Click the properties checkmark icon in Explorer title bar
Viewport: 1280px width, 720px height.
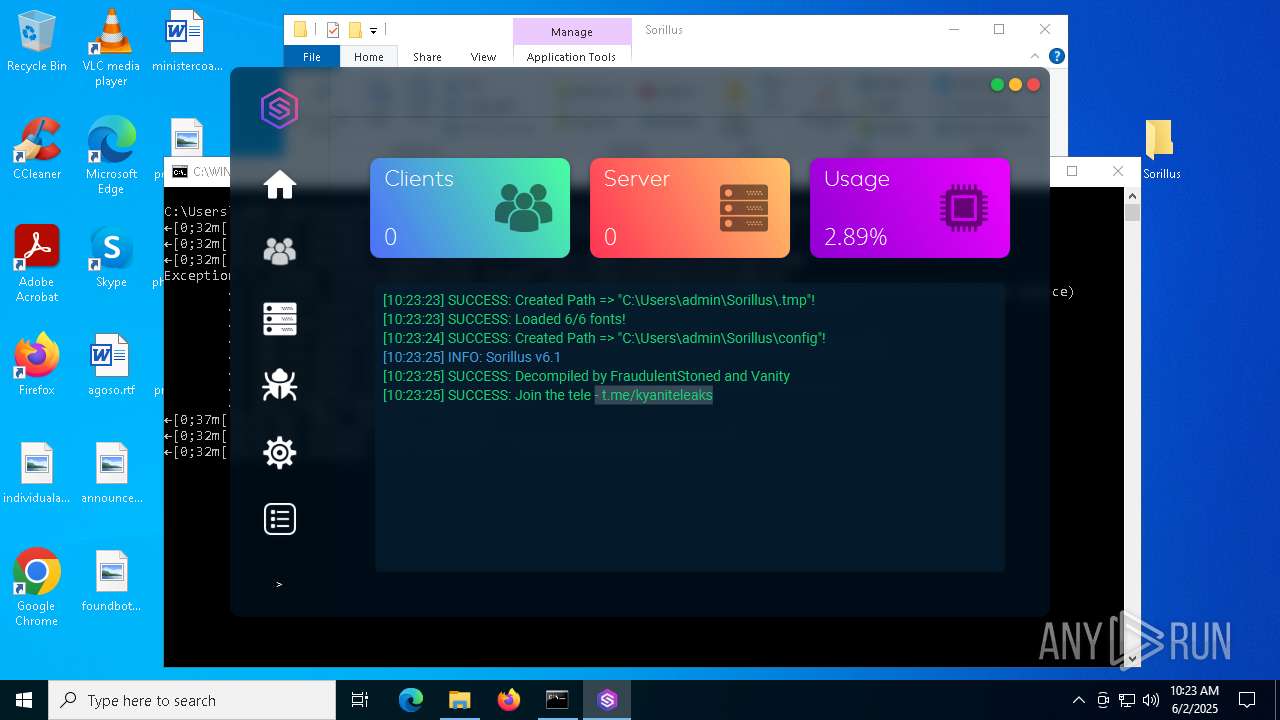click(x=333, y=30)
